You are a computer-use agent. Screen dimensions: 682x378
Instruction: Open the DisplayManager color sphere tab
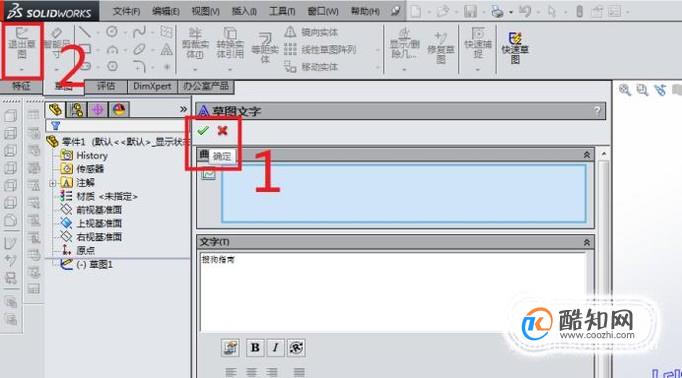point(119,110)
